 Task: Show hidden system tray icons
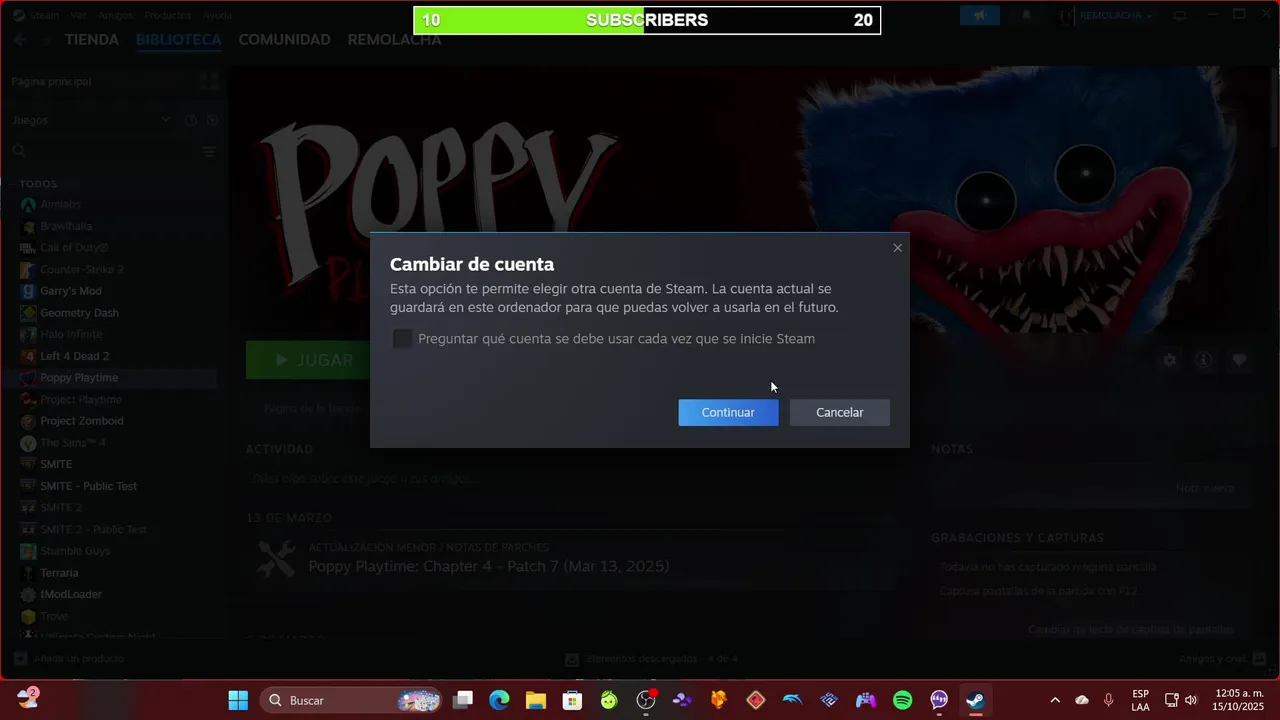click(x=1054, y=700)
